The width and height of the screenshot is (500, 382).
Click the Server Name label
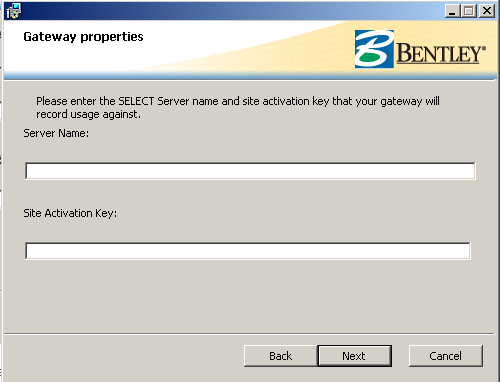point(56,133)
